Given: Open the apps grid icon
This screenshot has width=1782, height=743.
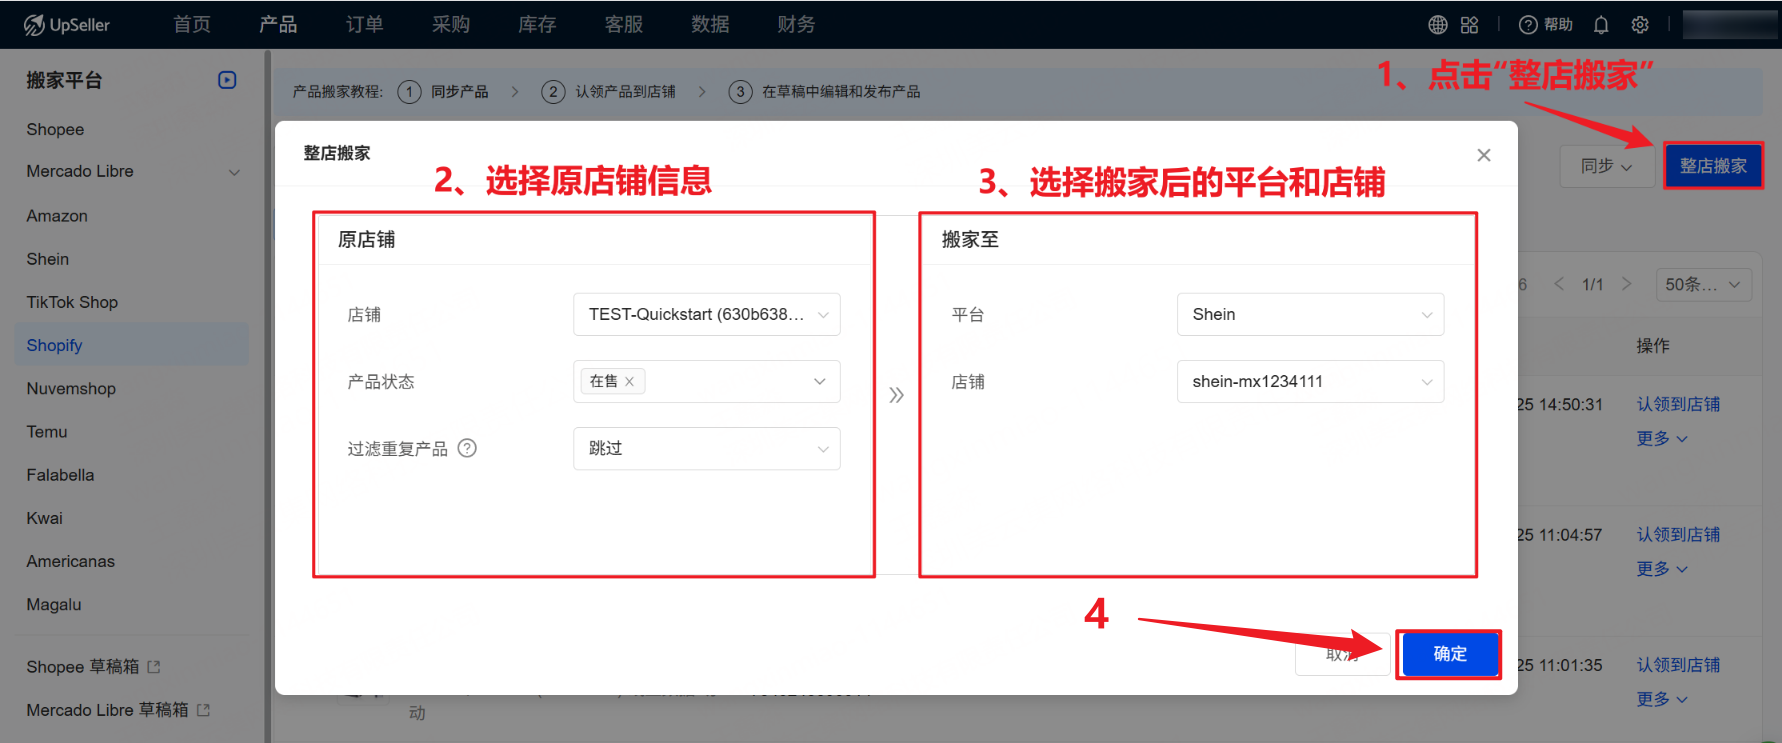Looking at the screenshot, I should 1469,25.
